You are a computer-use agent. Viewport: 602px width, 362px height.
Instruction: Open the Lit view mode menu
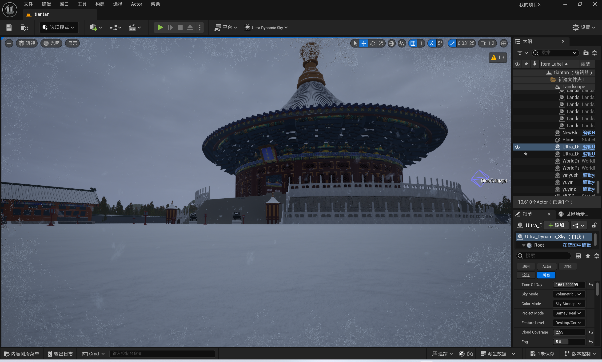click(51, 43)
